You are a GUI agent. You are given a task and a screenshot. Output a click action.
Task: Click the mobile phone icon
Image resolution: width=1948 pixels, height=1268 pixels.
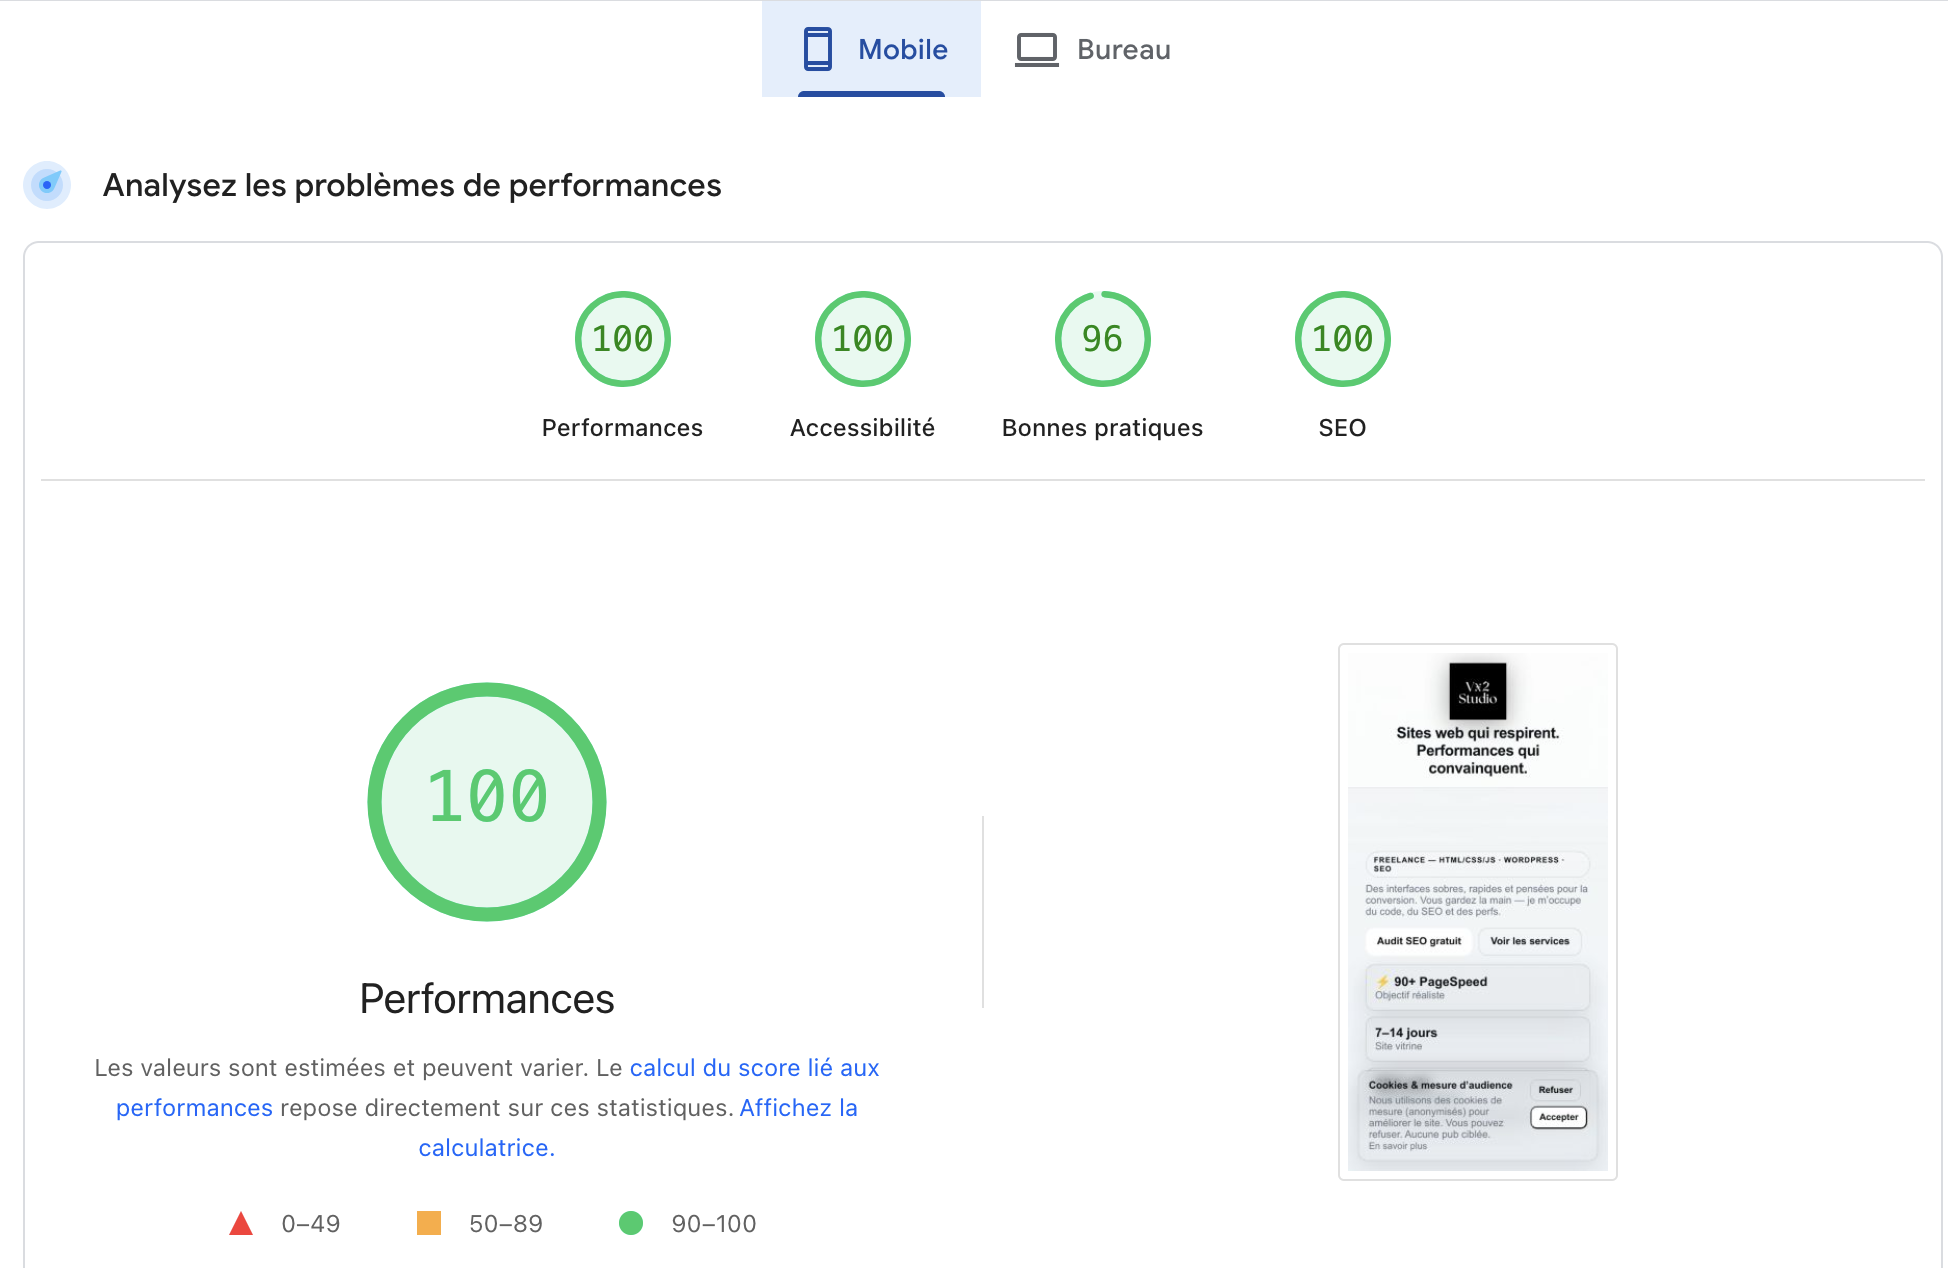817,49
